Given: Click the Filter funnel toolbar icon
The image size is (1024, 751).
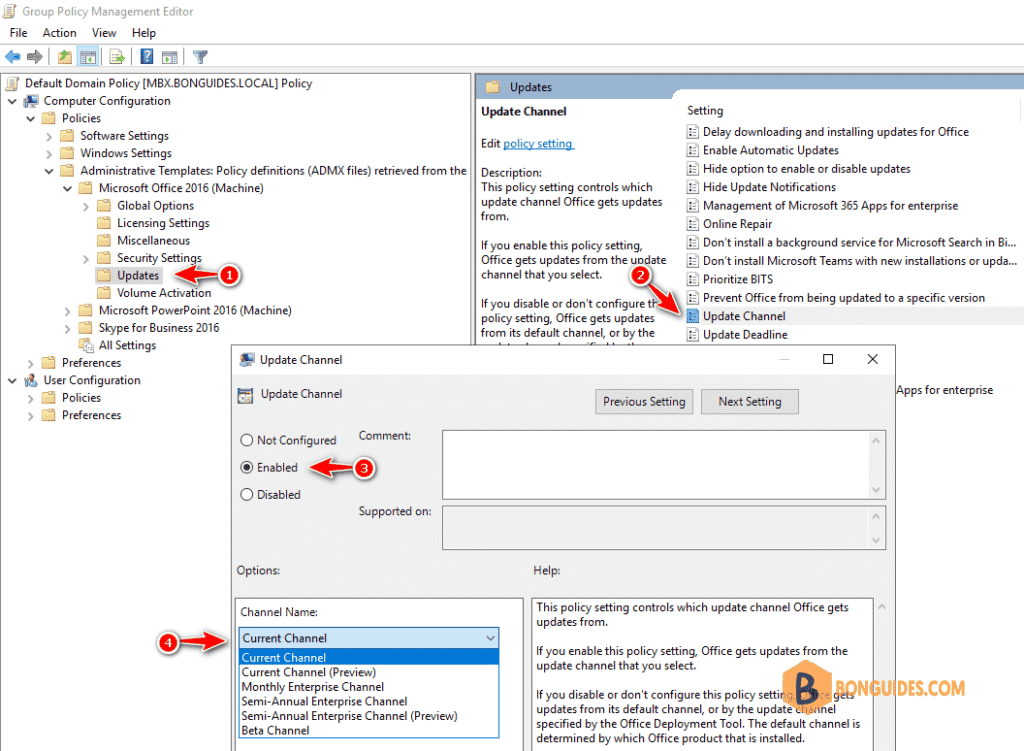Looking at the screenshot, I should coord(200,57).
